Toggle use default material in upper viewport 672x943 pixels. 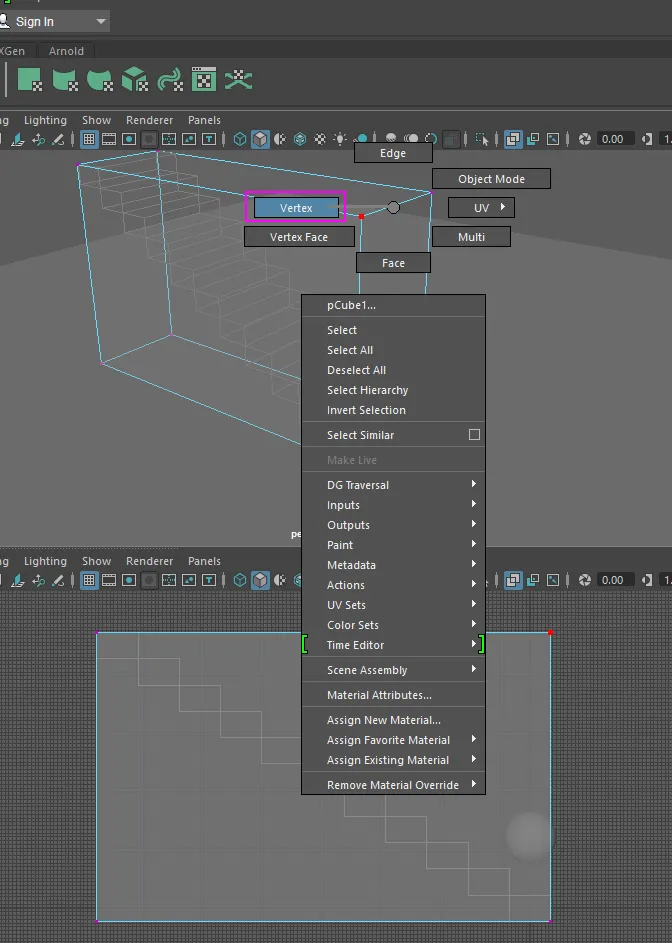point(280,140)
